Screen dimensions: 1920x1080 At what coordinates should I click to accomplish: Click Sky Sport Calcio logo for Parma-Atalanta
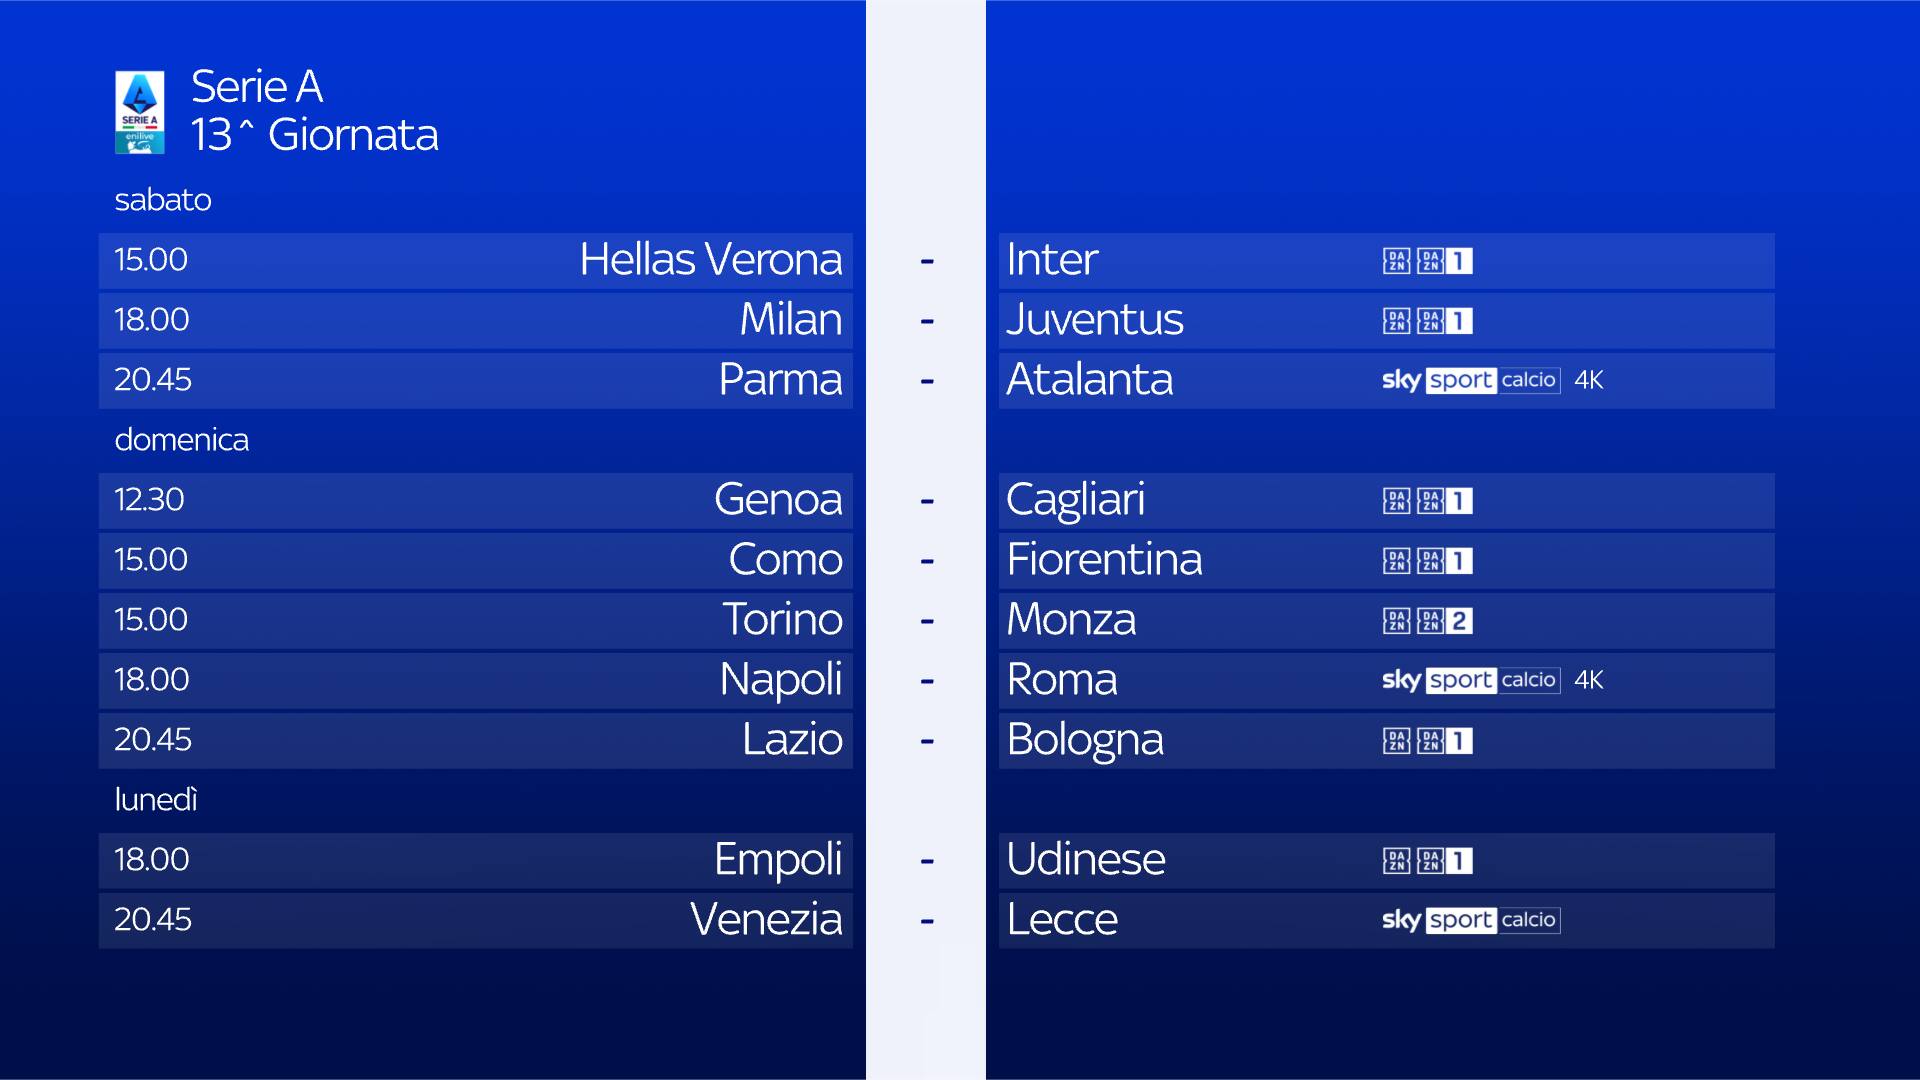point(1470,380)
